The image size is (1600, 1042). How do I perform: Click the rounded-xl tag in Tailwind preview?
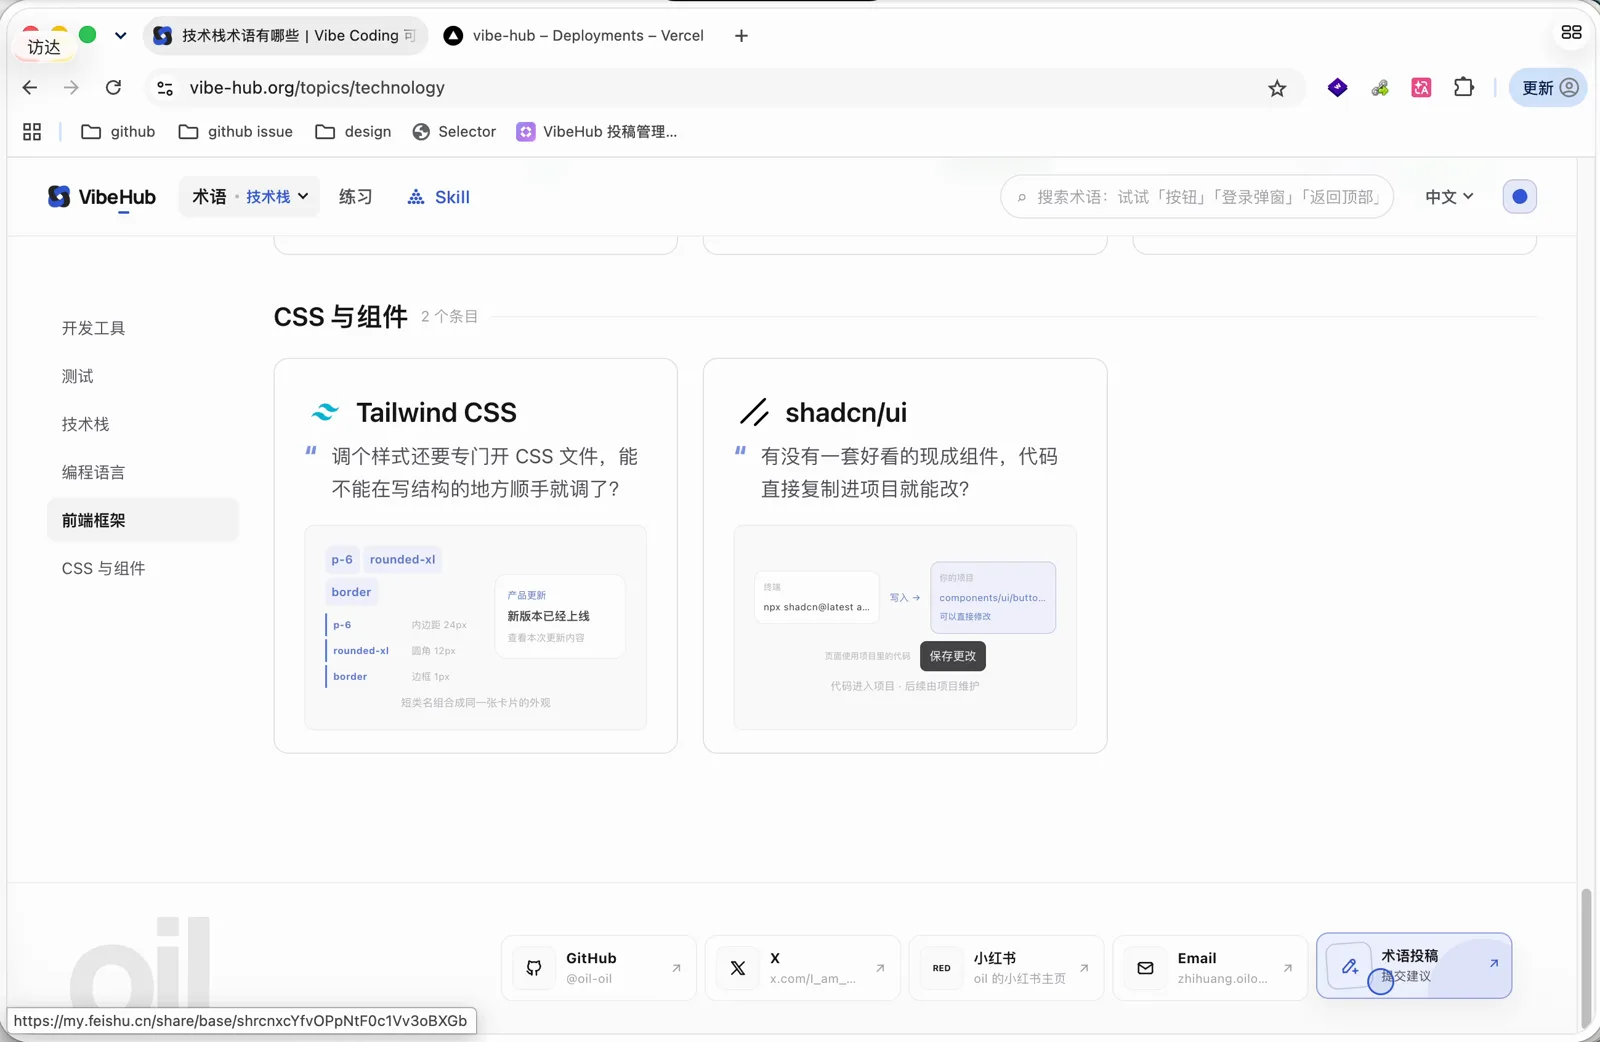coord(402,560)
